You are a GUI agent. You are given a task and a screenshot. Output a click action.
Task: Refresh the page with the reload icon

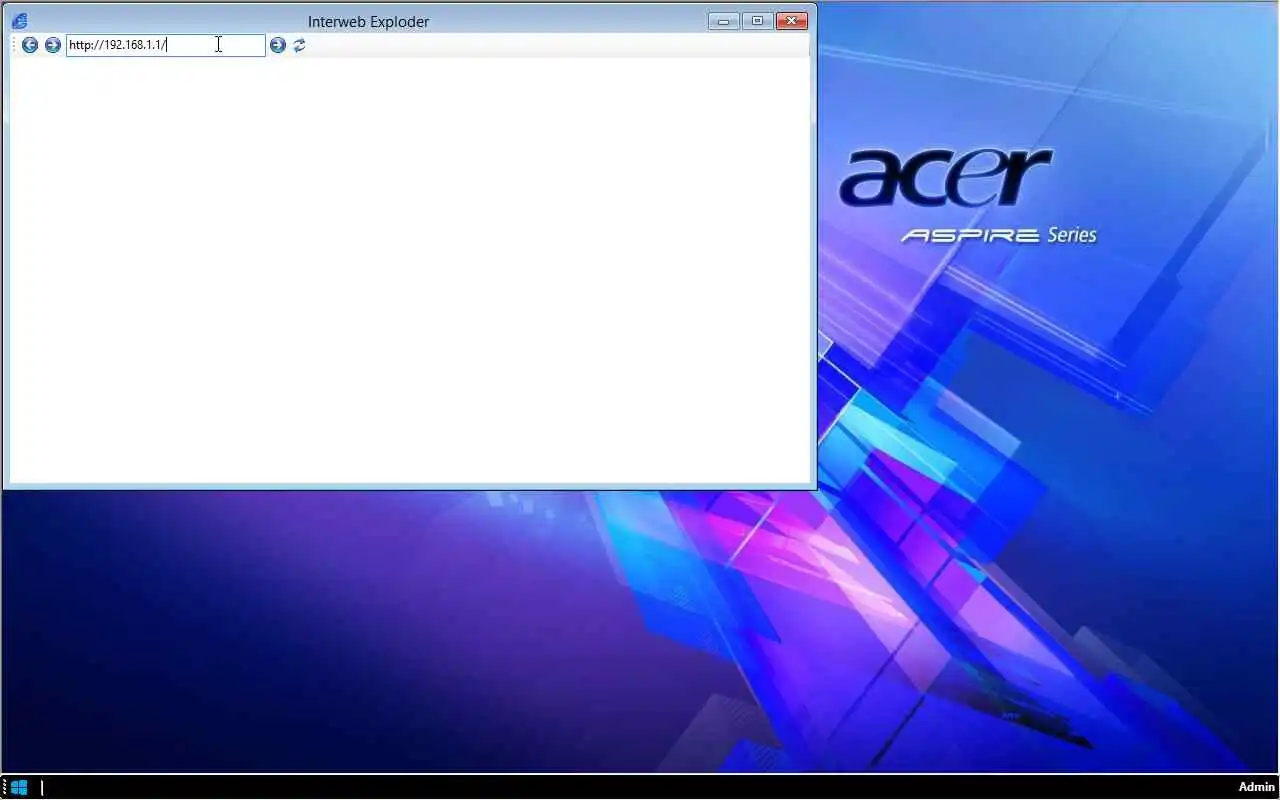pos(299,45)
